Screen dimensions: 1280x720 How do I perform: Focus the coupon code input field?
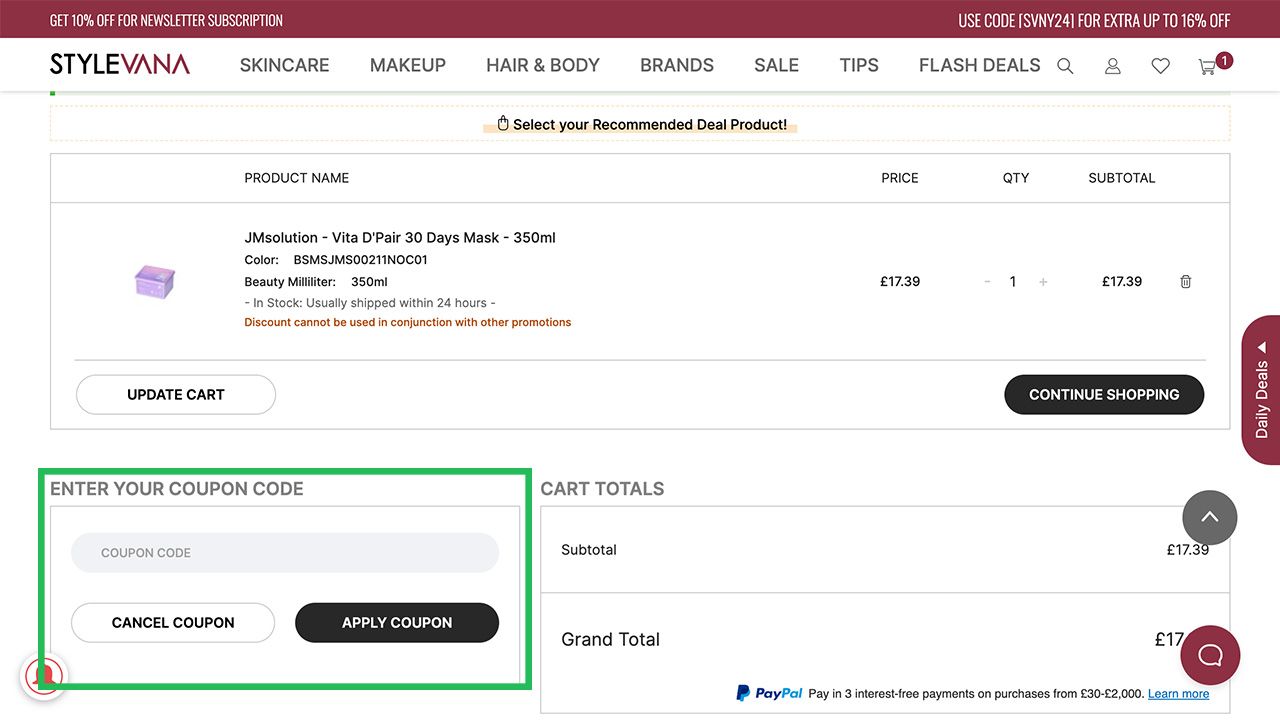pyautogui.click(x=285, y=553)
